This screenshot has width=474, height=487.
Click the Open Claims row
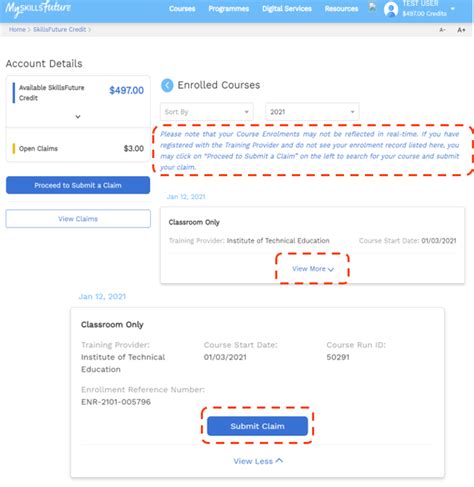tap(78, 148)
